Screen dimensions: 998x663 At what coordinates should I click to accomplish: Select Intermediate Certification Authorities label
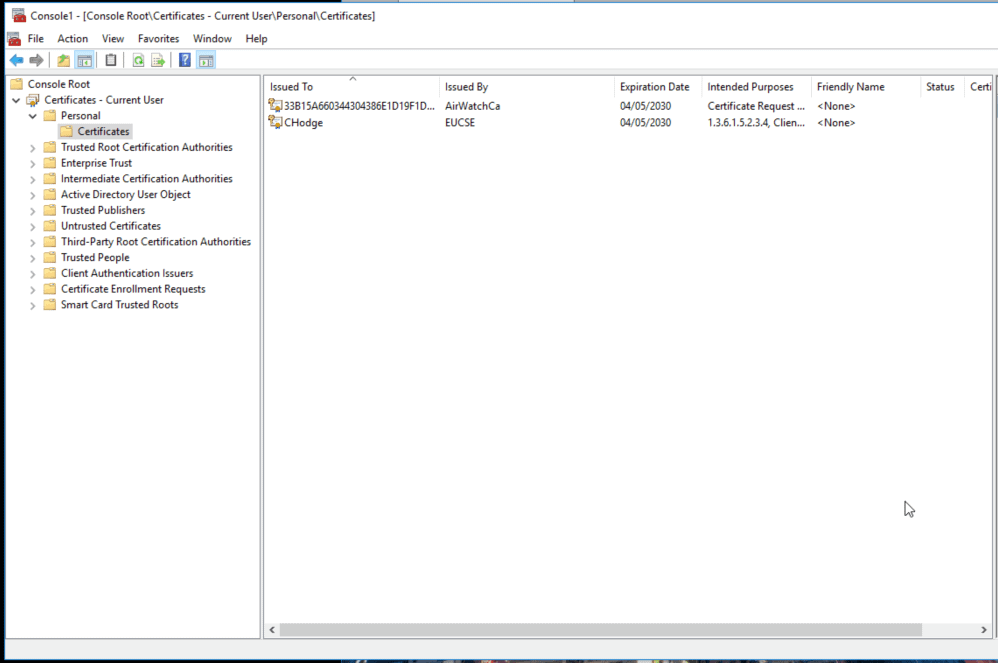pyautogui.click(x=146, y=179)
